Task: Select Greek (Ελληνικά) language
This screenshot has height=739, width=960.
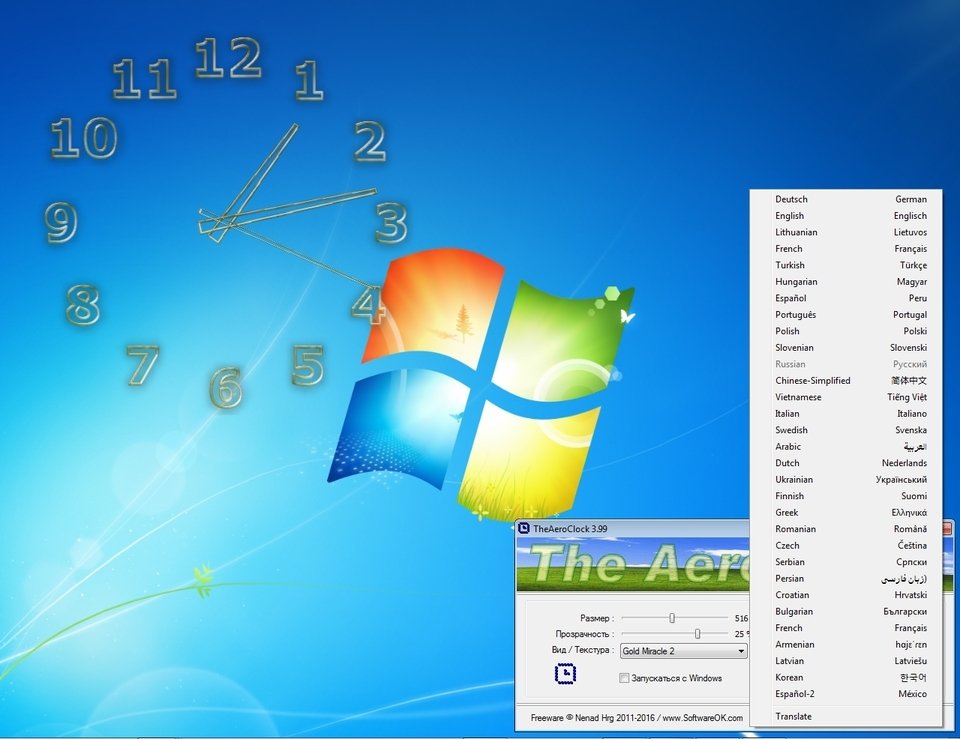Action: pos(846,513)
